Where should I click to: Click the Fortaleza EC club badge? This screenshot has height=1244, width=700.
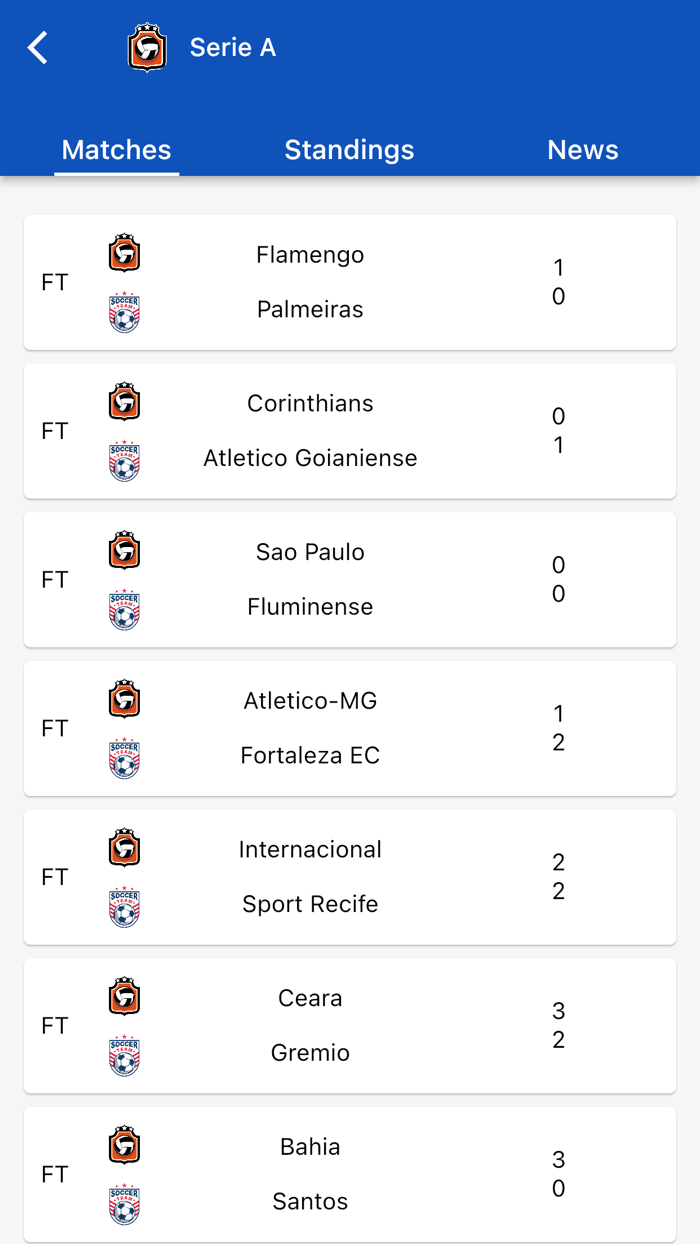pos(124,755)
